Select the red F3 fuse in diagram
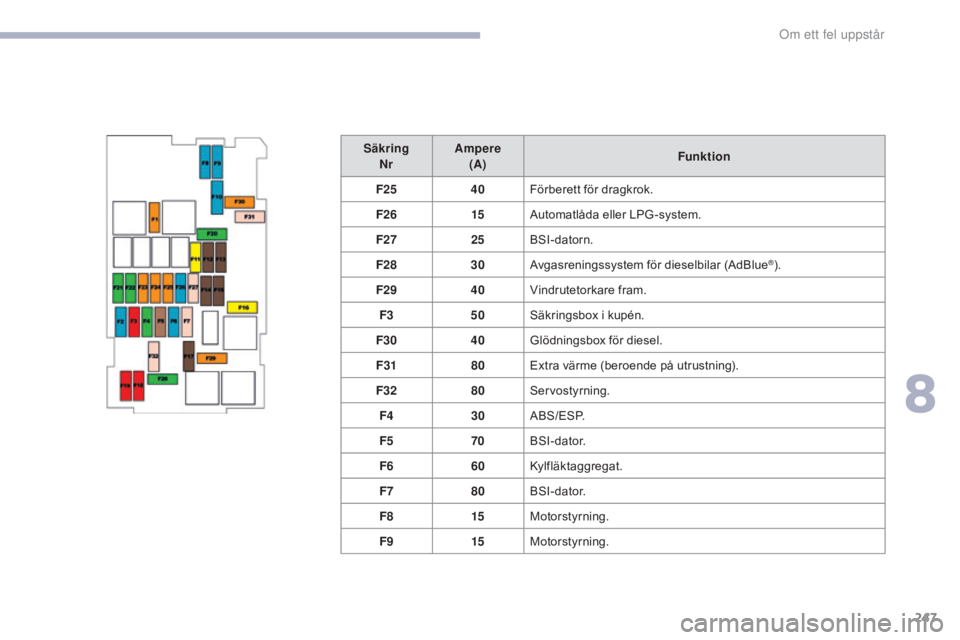 (x=134, y=322)
